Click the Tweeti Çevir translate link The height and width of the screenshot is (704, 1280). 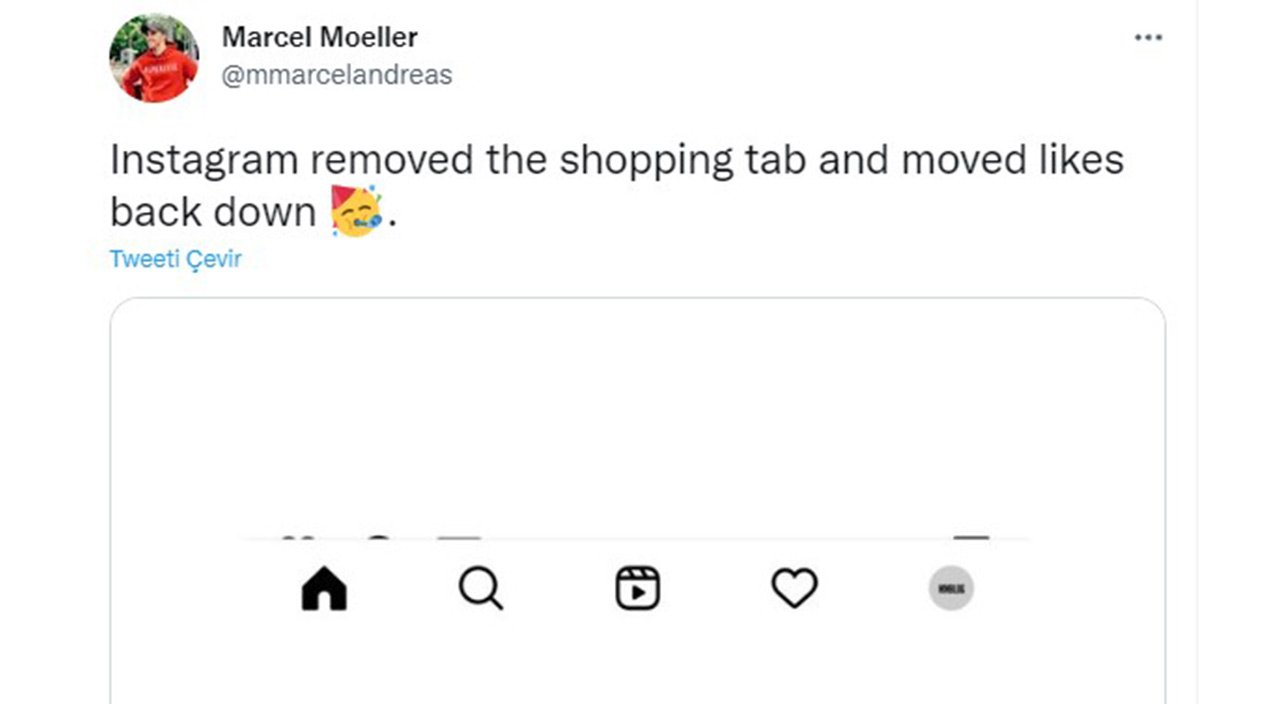click(176, 259)
